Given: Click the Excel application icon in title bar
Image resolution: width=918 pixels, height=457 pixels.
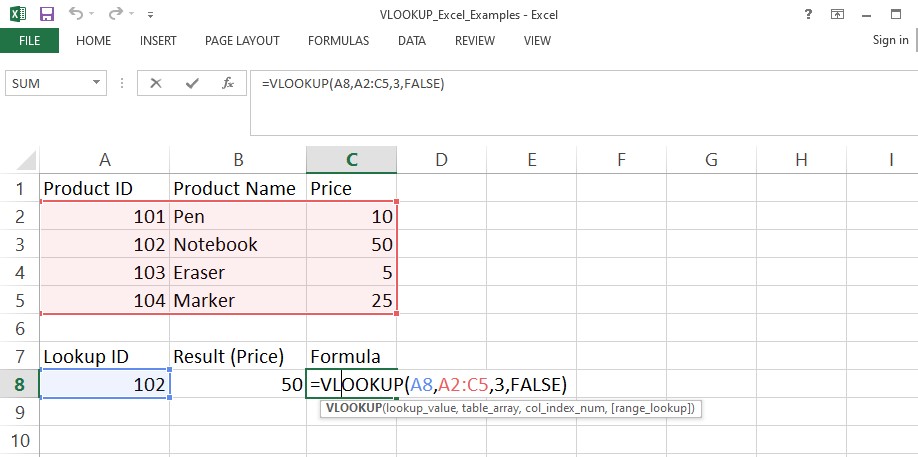Looking at the screenshot, I should [x=17, y=14].
